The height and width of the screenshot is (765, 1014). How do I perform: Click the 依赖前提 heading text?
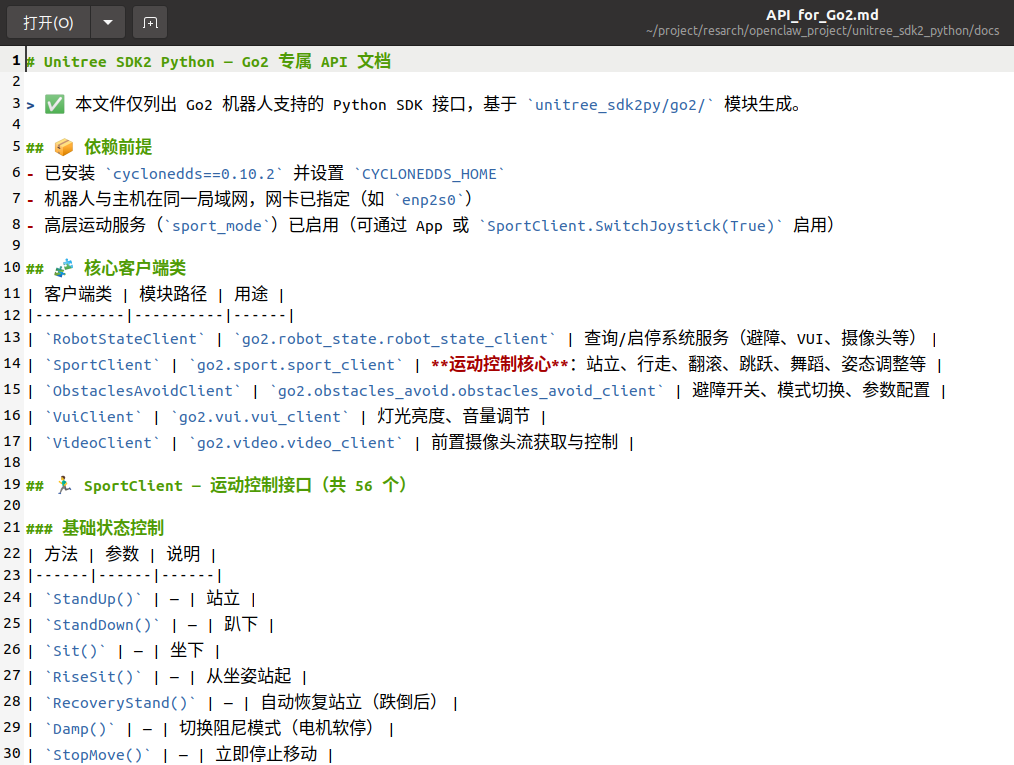(x=118, y=147)
